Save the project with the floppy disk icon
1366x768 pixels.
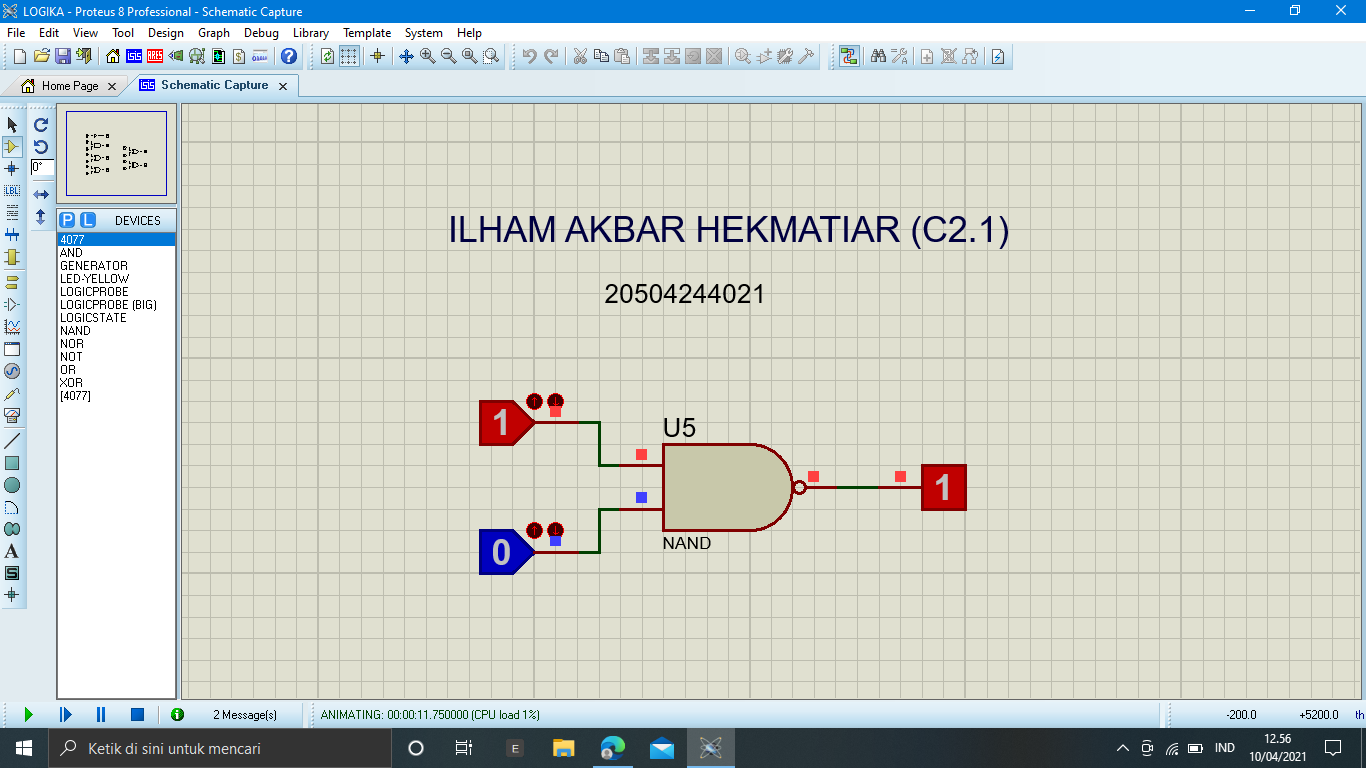pyautogui.click(x=62, y=56)
